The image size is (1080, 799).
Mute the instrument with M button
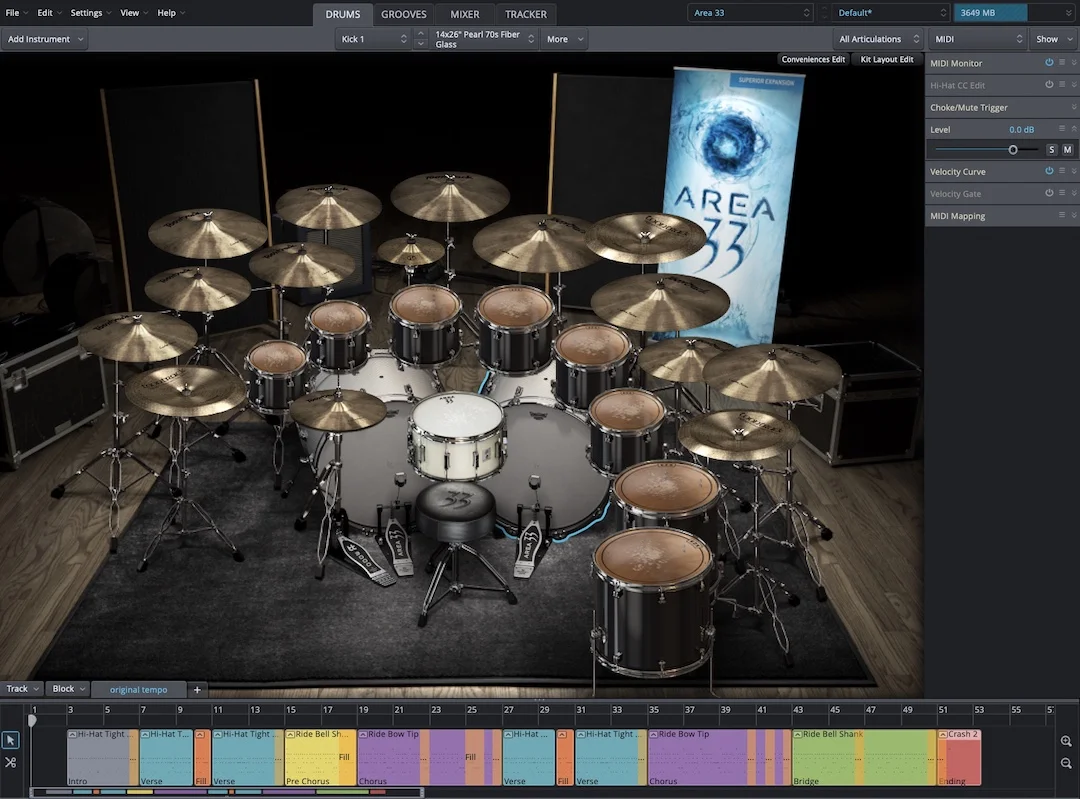(x=1067, y=149)
